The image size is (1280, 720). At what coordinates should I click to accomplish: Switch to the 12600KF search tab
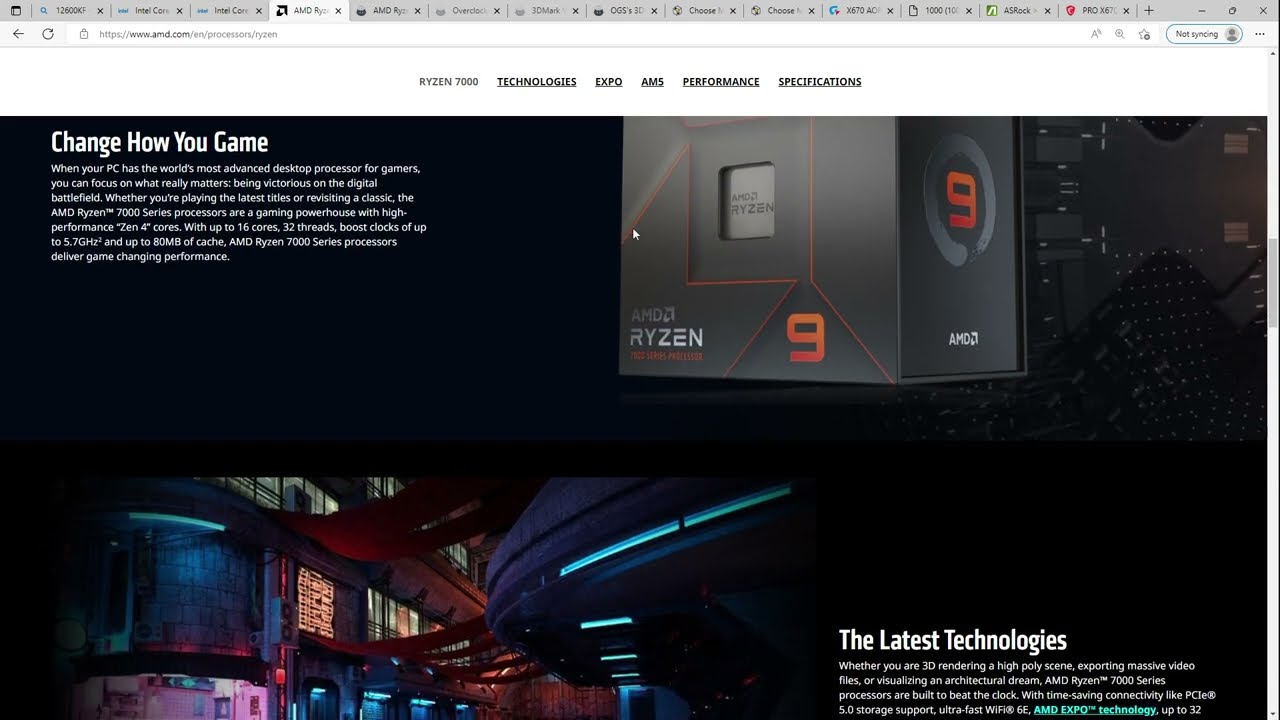70,11
